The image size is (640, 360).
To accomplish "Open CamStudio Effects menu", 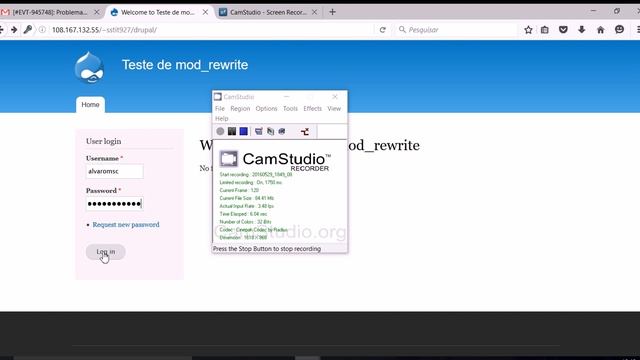I will tap(312, 109).
